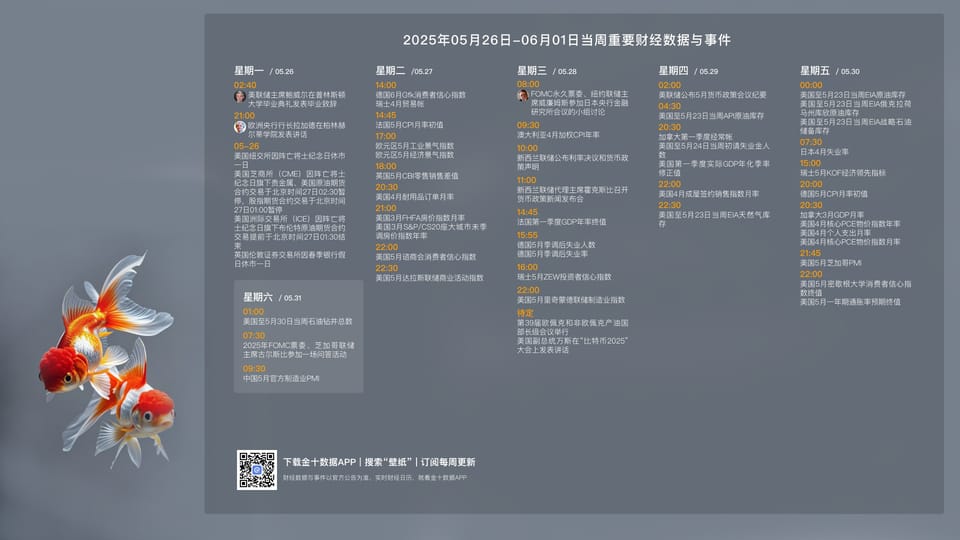Screen dimensions: 960x540
Task: Click Tuesday's 14:45 time label
Action: click(x=386, y=115)
